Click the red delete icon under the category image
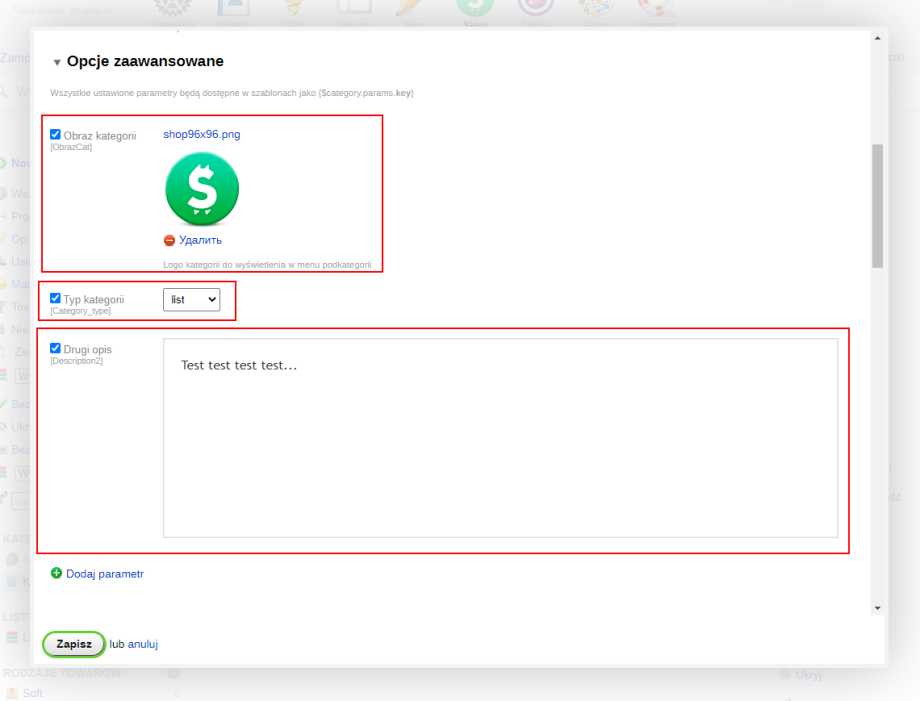The height and width of the screenshot is (701, 920). 169,240
